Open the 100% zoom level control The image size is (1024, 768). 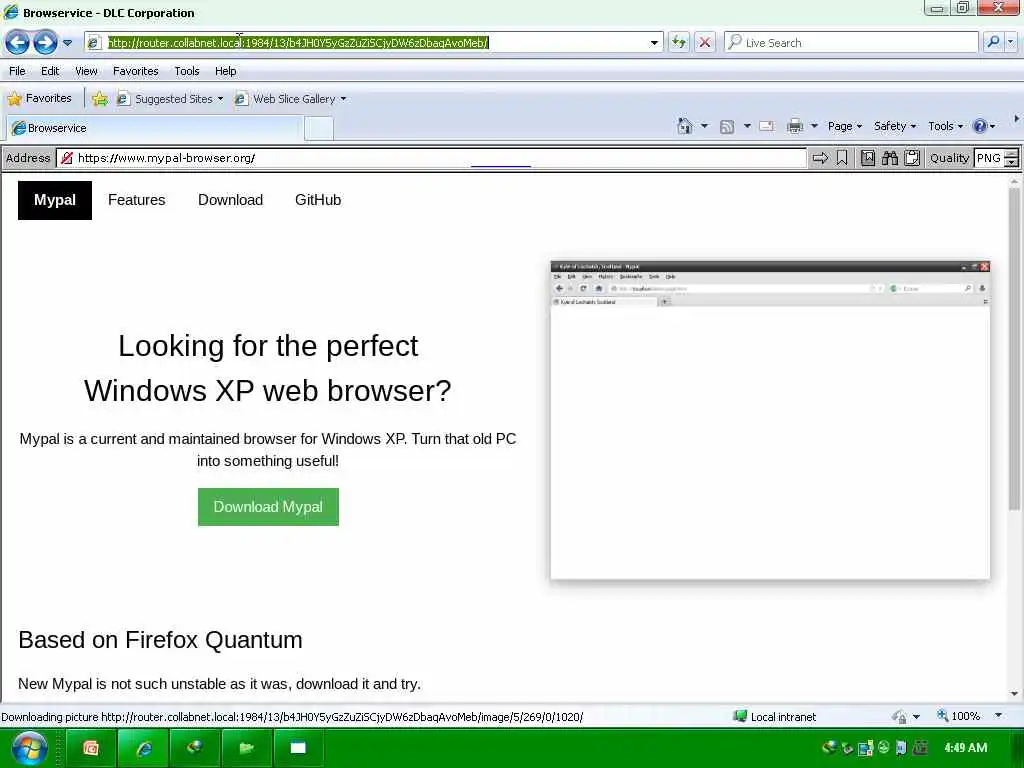tap(959, 716)
